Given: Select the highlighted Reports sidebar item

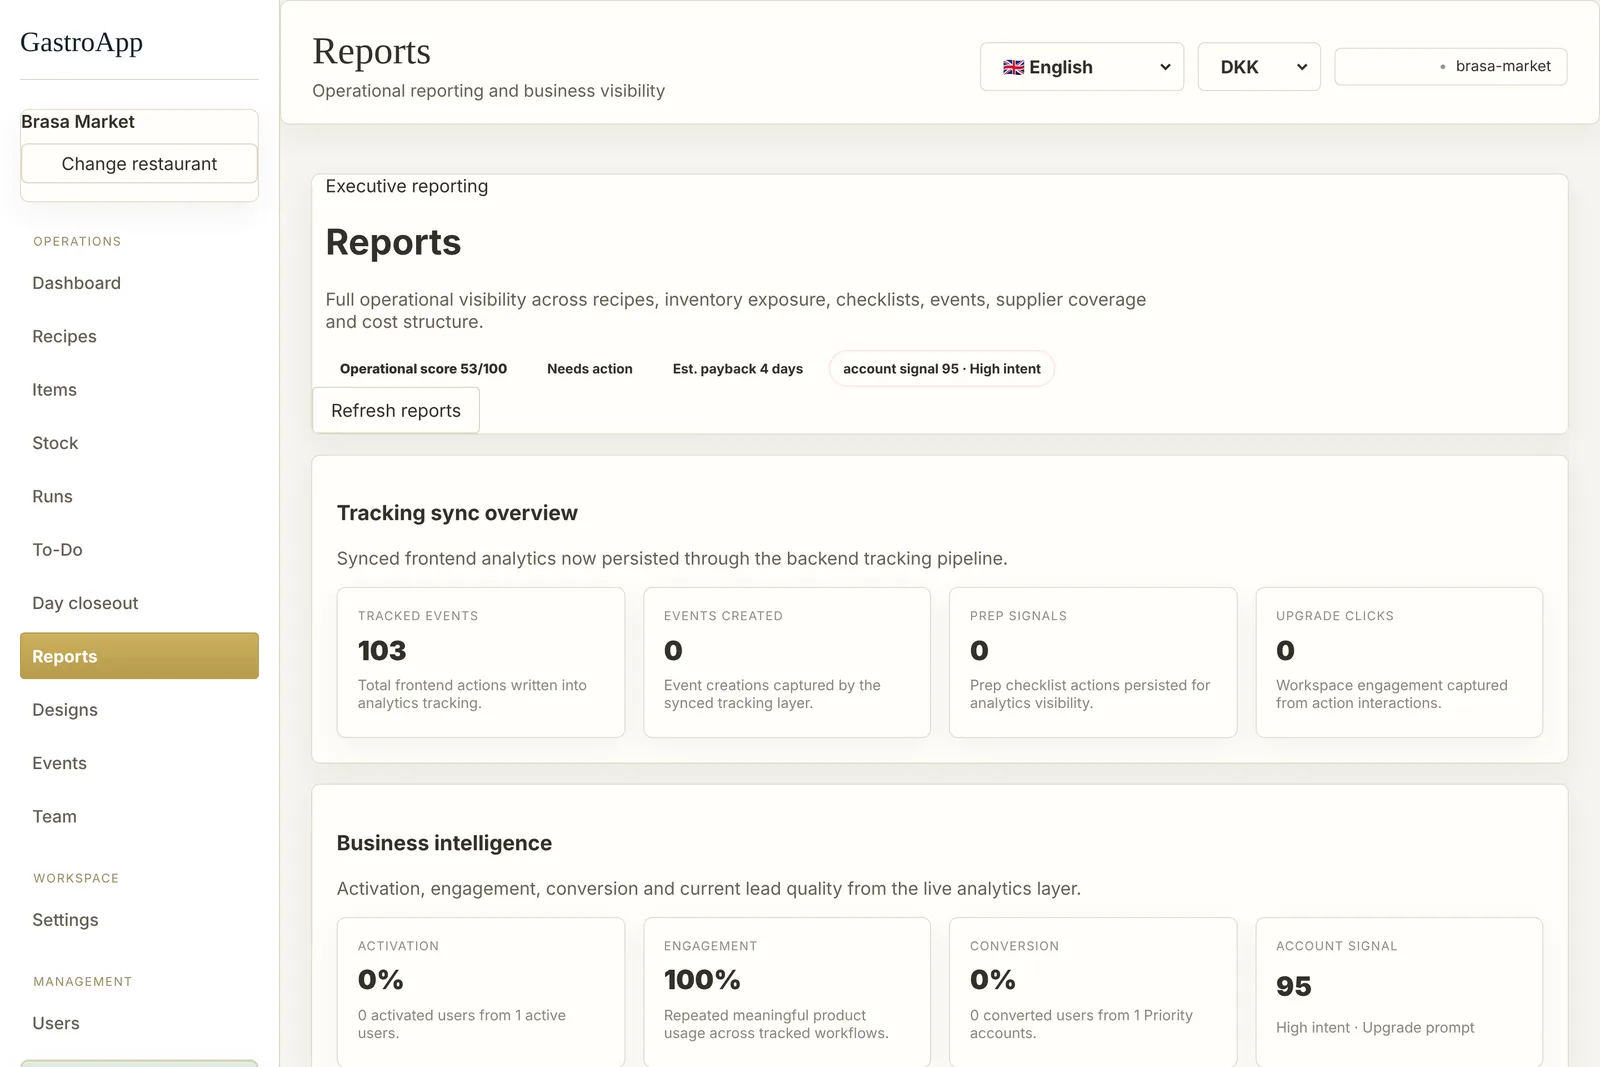Looking at the screenshot, I should click(x=139, y=656).
